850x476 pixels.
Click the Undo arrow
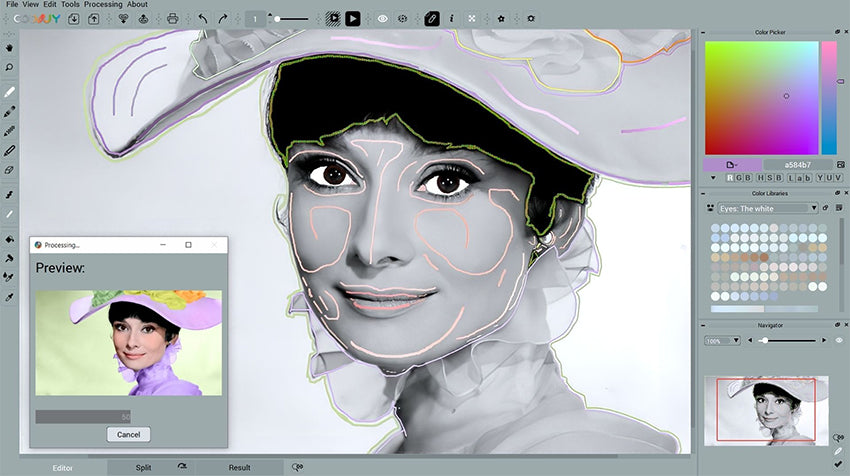(x=203, y=18)
